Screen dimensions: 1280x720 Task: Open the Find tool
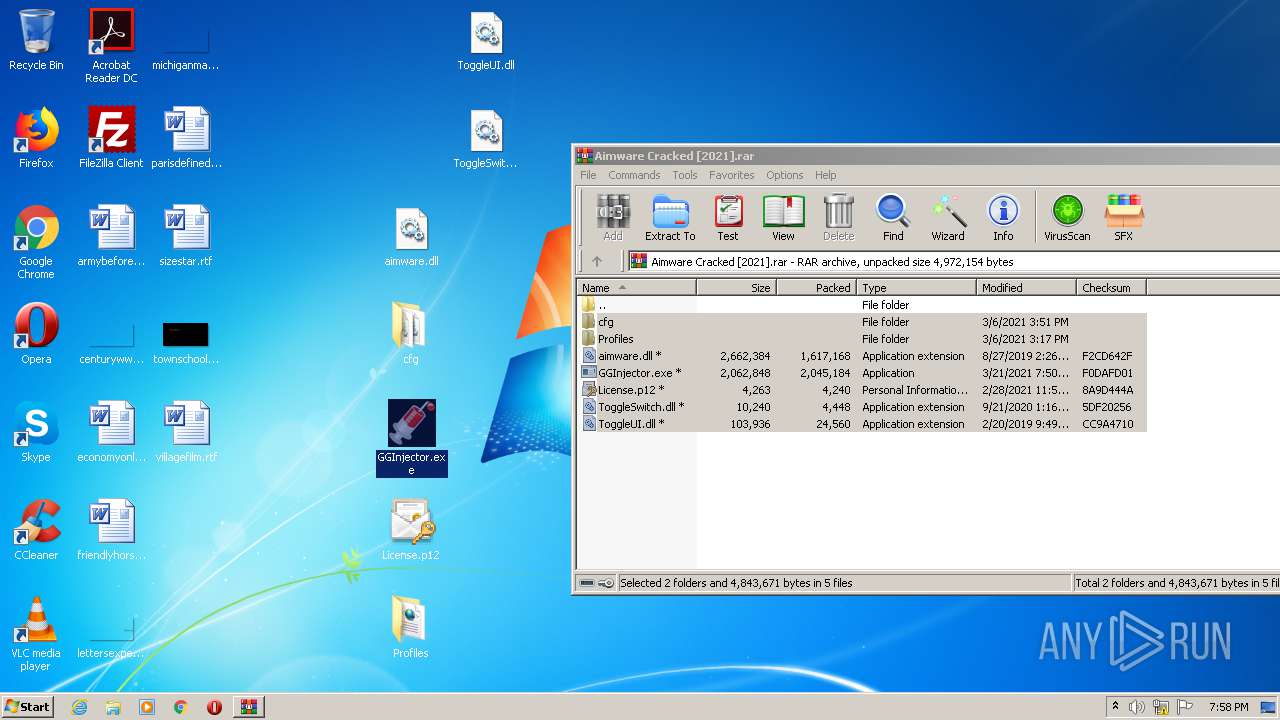pos(893,218)
